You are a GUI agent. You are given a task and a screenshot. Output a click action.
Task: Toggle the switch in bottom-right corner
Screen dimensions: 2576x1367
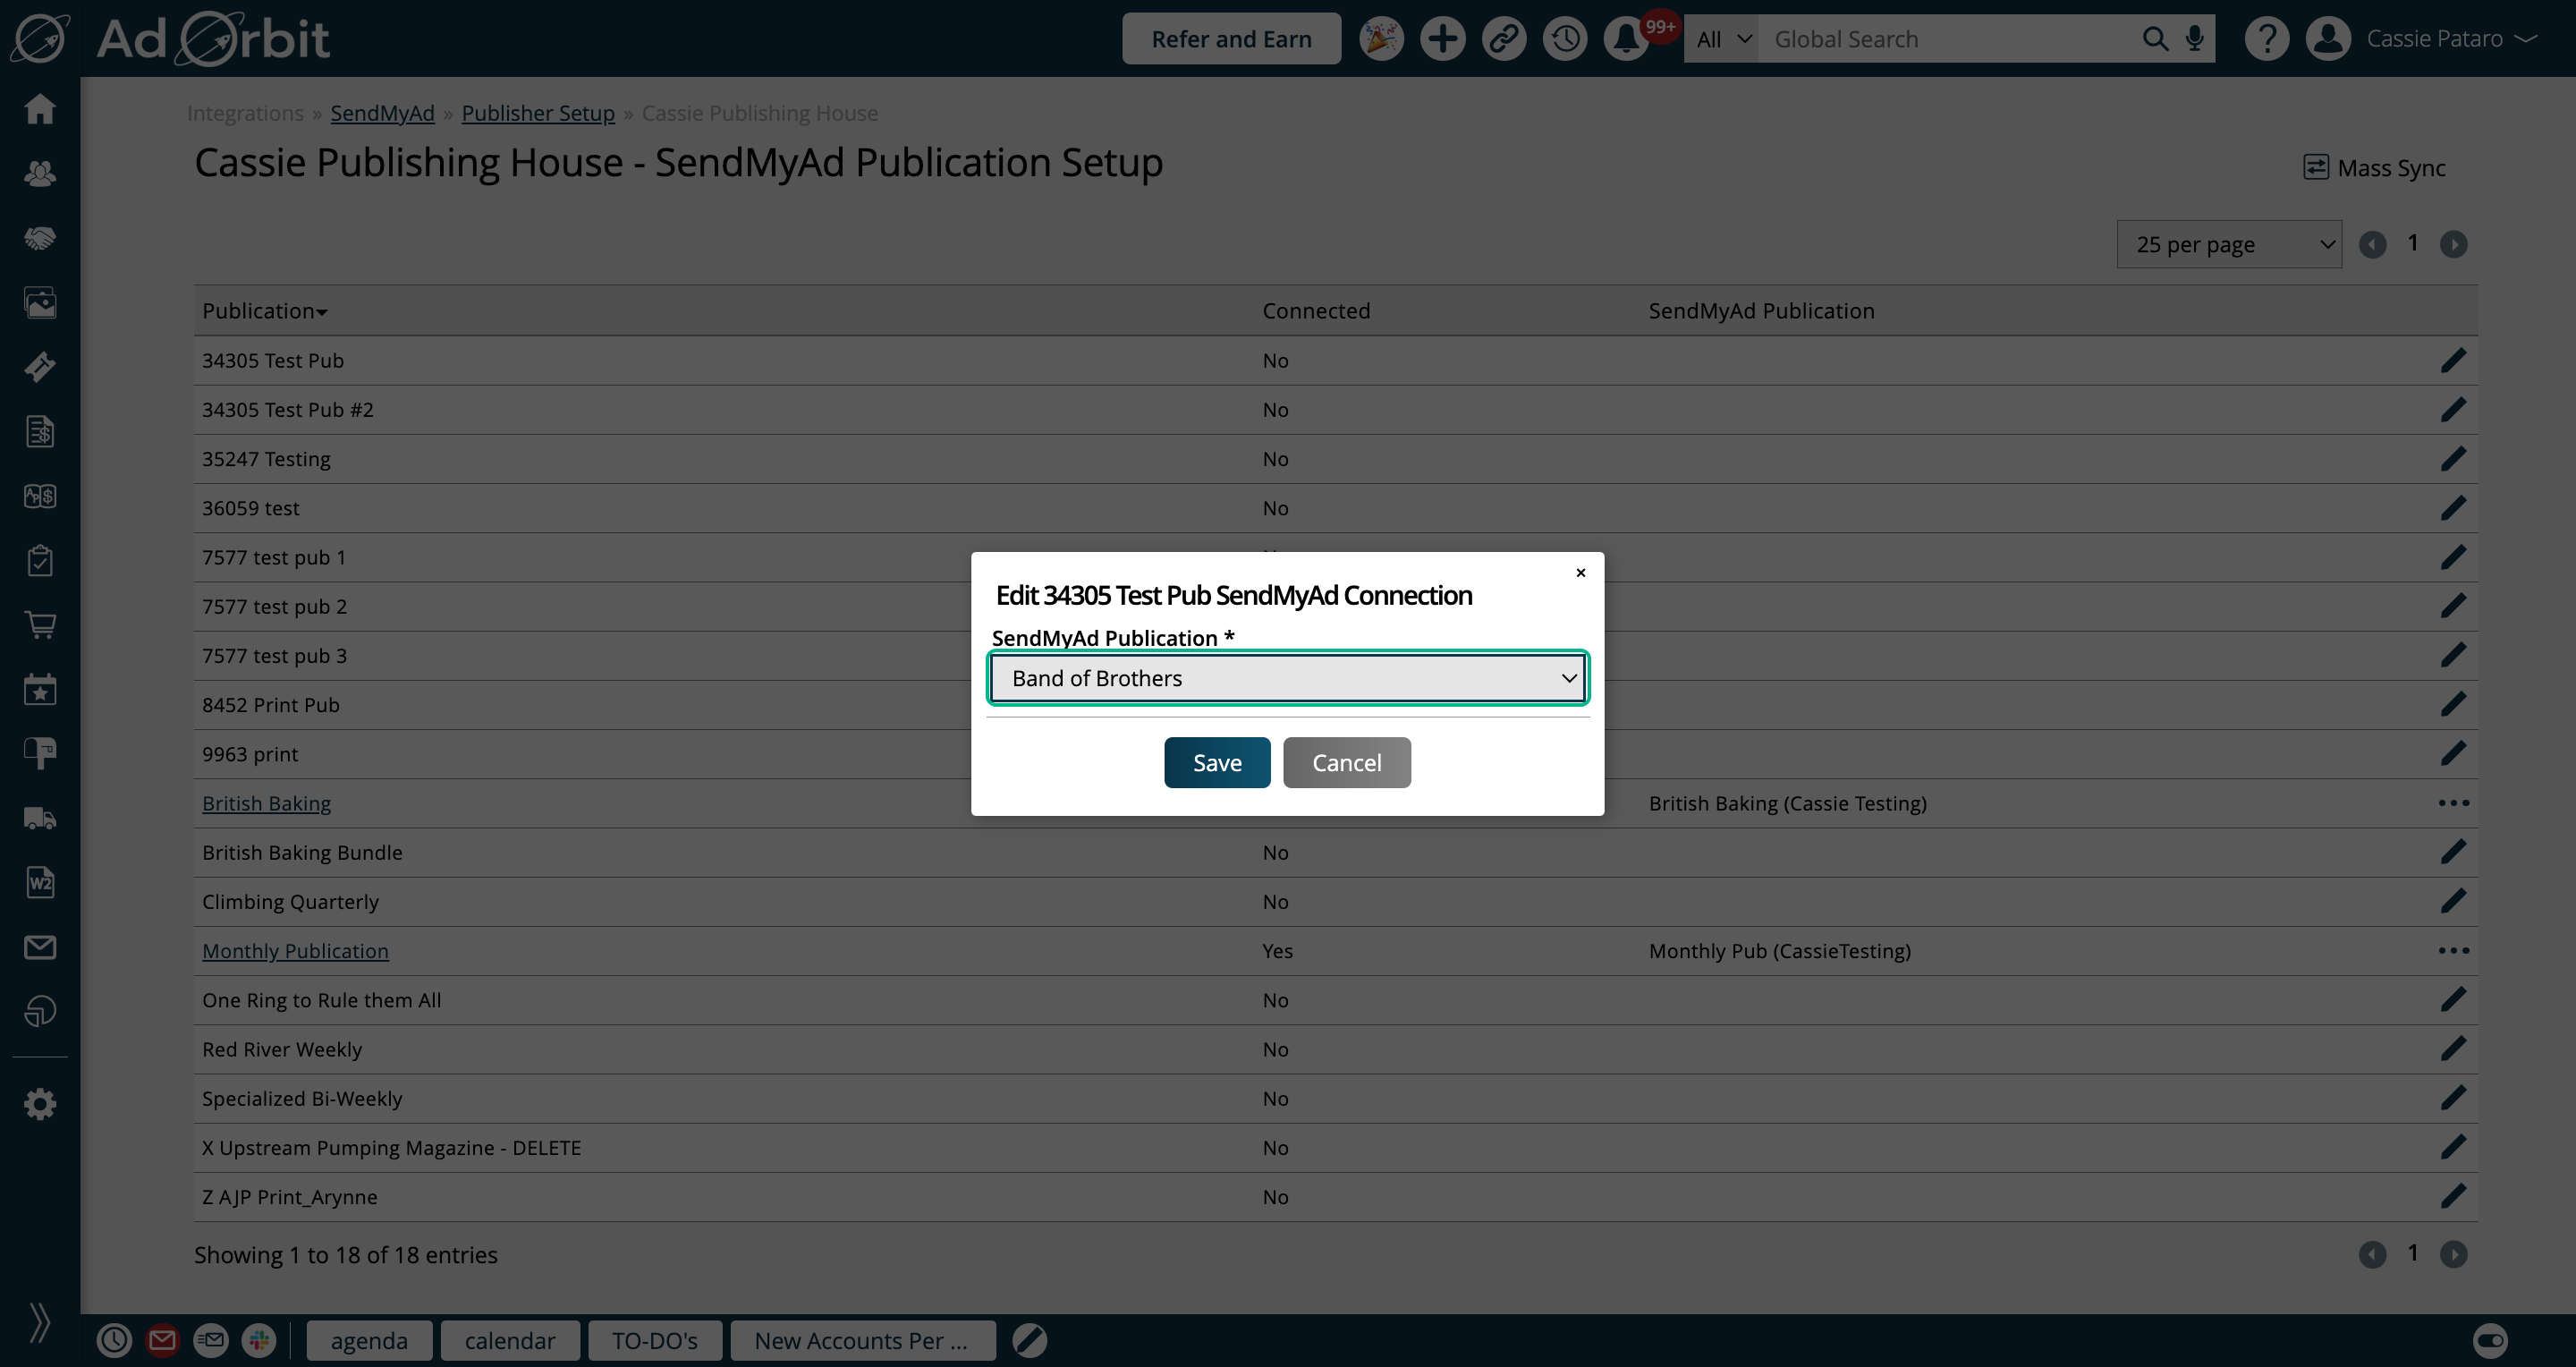(2490, 1340)
